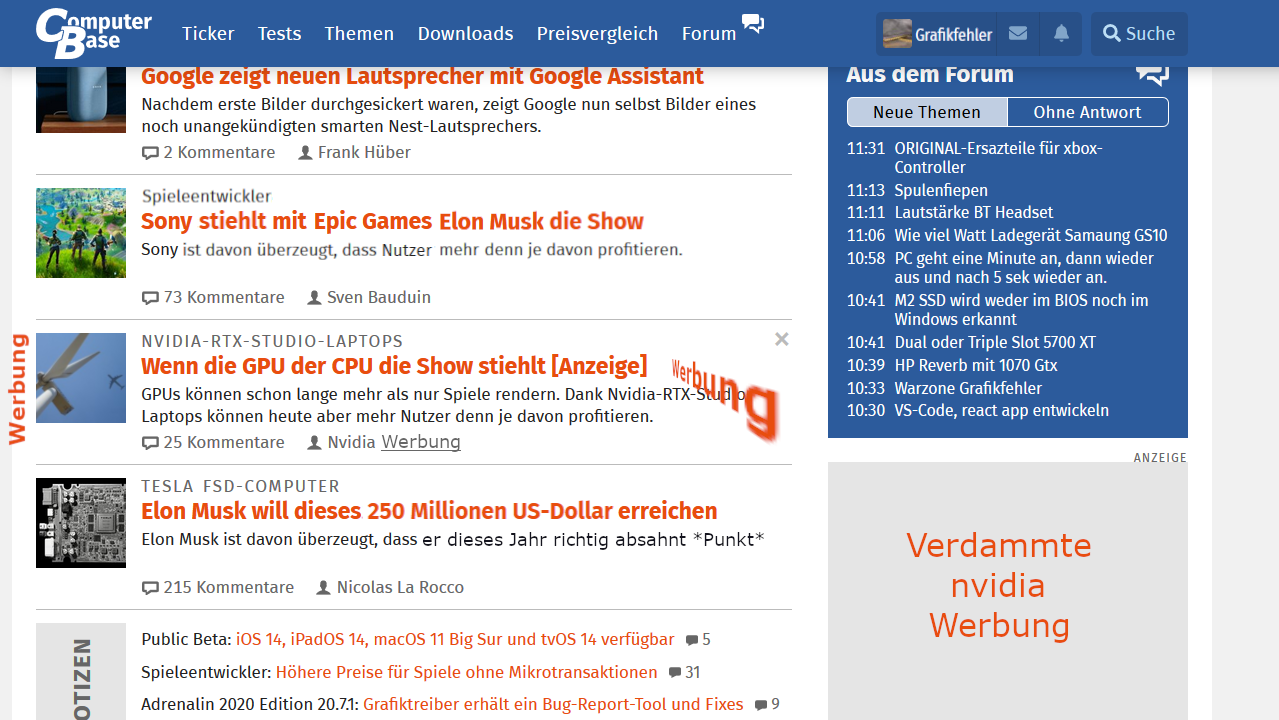Open the Downloads menu

[x=465, y=33]
